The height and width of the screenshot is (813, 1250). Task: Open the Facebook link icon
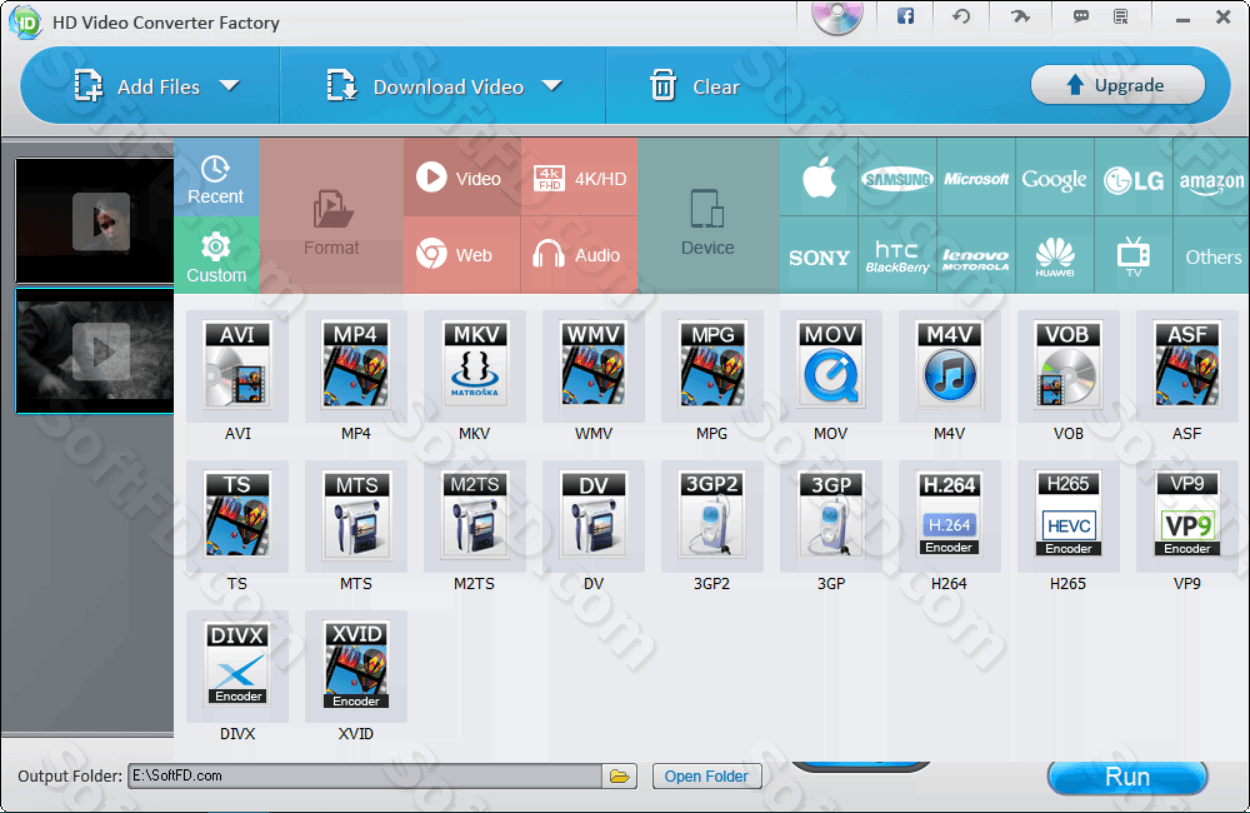906,16
